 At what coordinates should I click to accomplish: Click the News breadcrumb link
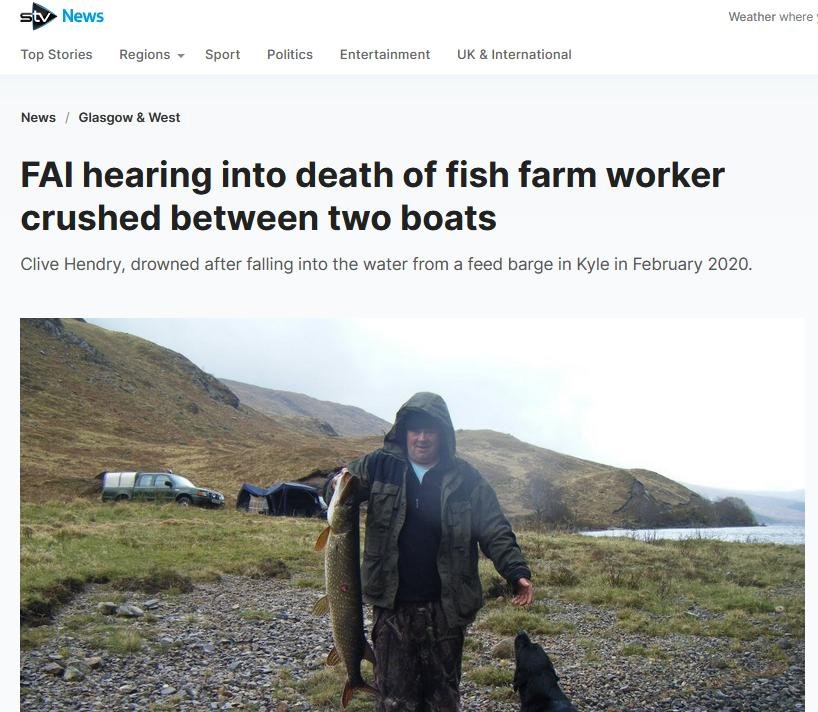pyautogui.click(x=38, y=117)
